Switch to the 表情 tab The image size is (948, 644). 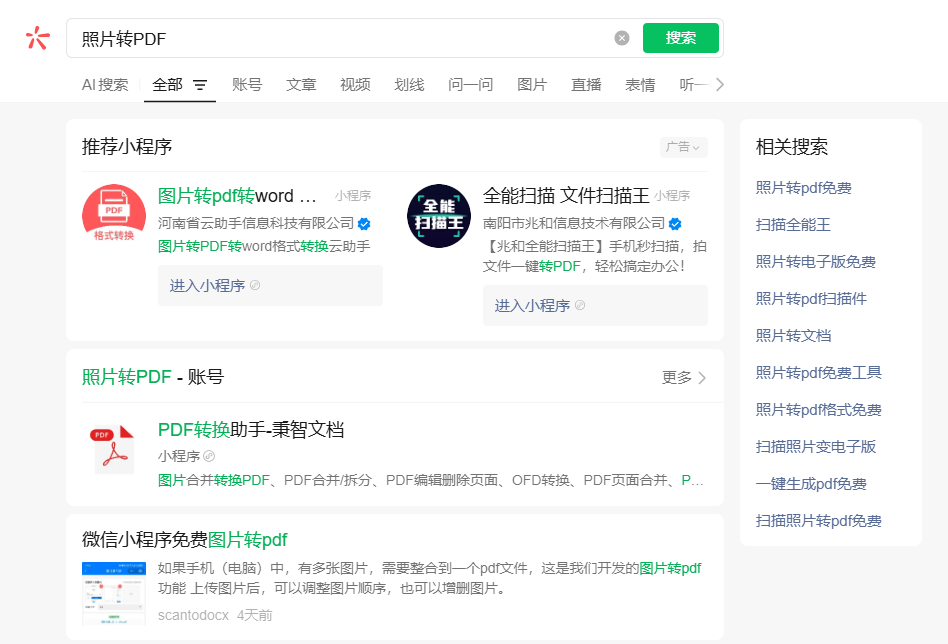(640, 85)
